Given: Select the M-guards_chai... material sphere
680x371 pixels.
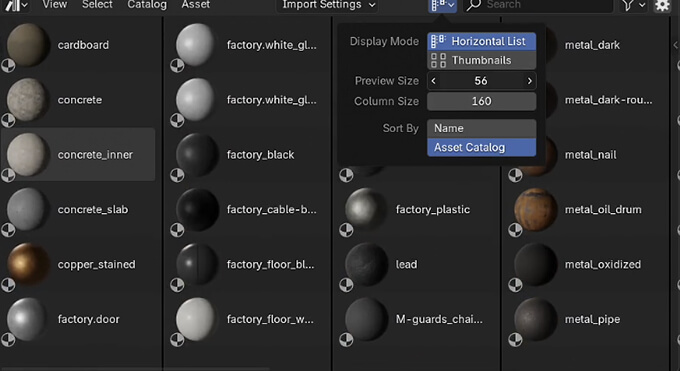Looking at the screenshot, I should pos(366,319).
